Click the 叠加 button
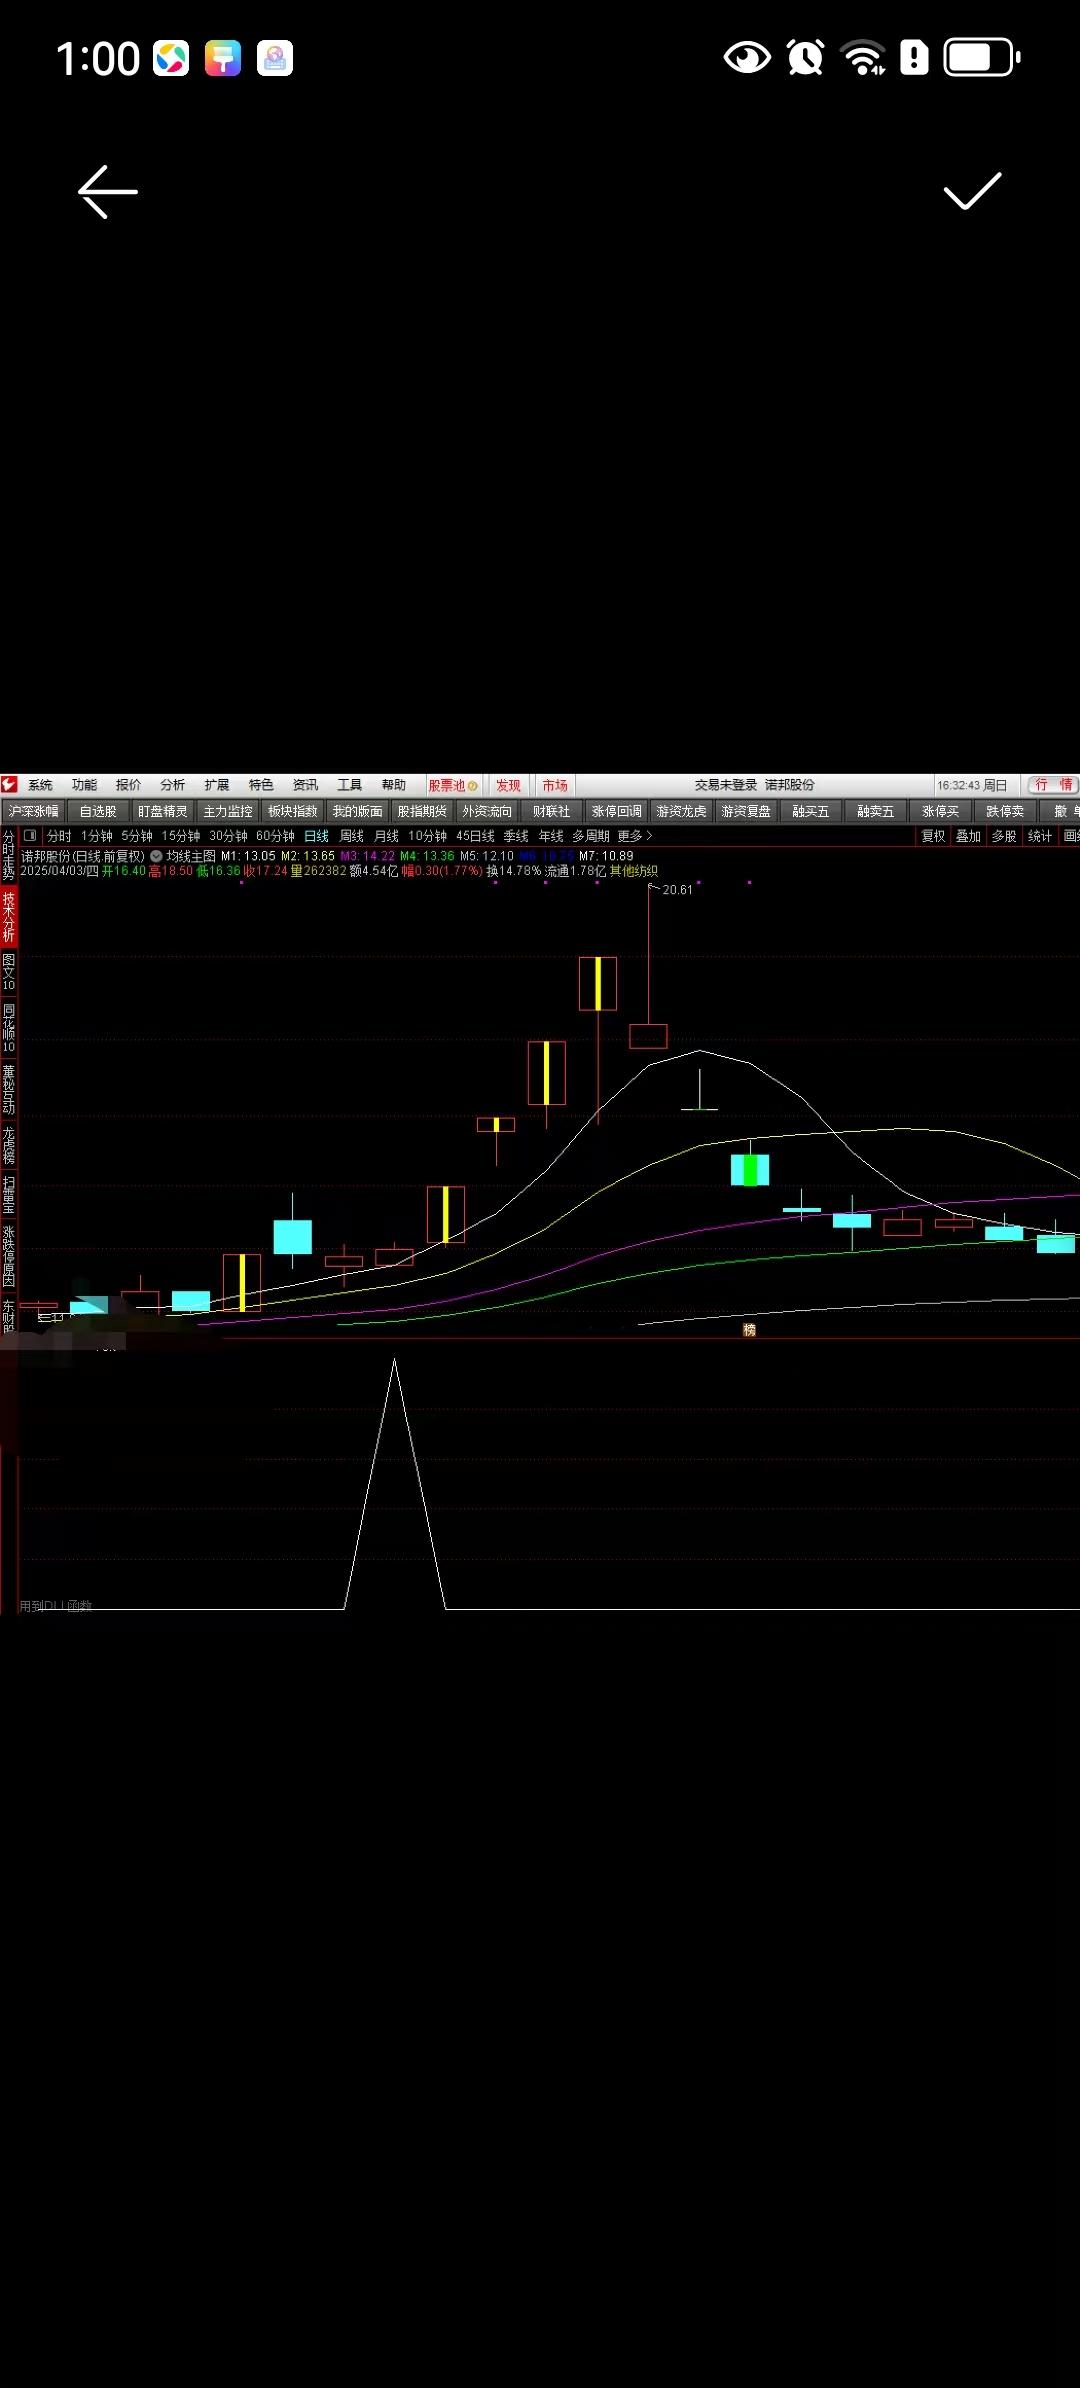Viewport: 1080px width, 2388px height. click(x=968, y=835)
